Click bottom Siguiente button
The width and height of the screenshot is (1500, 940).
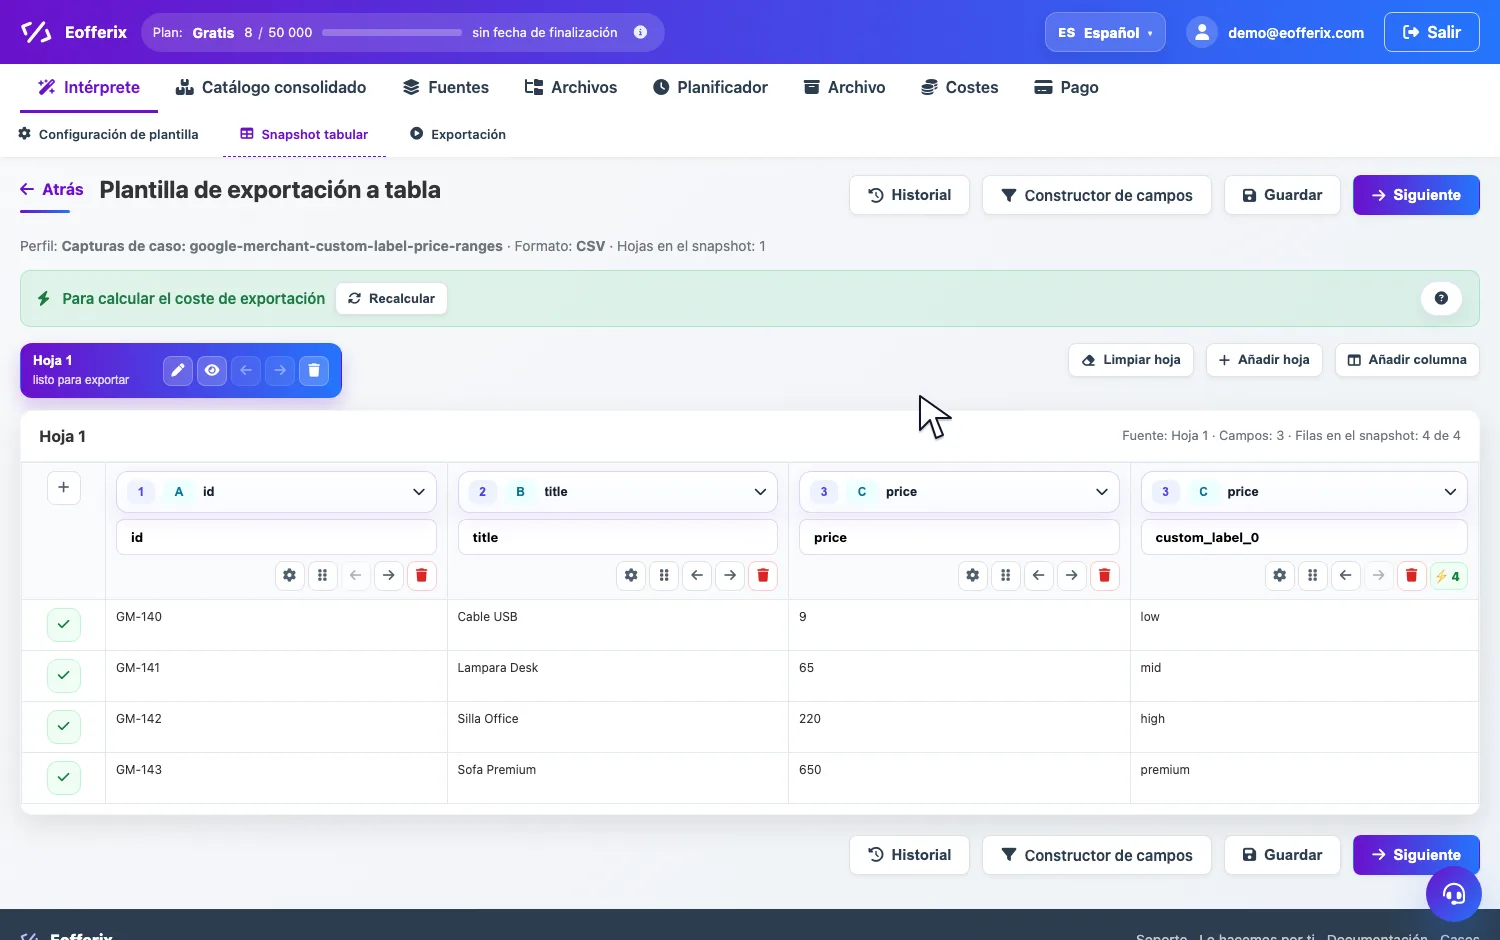(x=1416, y=855)
